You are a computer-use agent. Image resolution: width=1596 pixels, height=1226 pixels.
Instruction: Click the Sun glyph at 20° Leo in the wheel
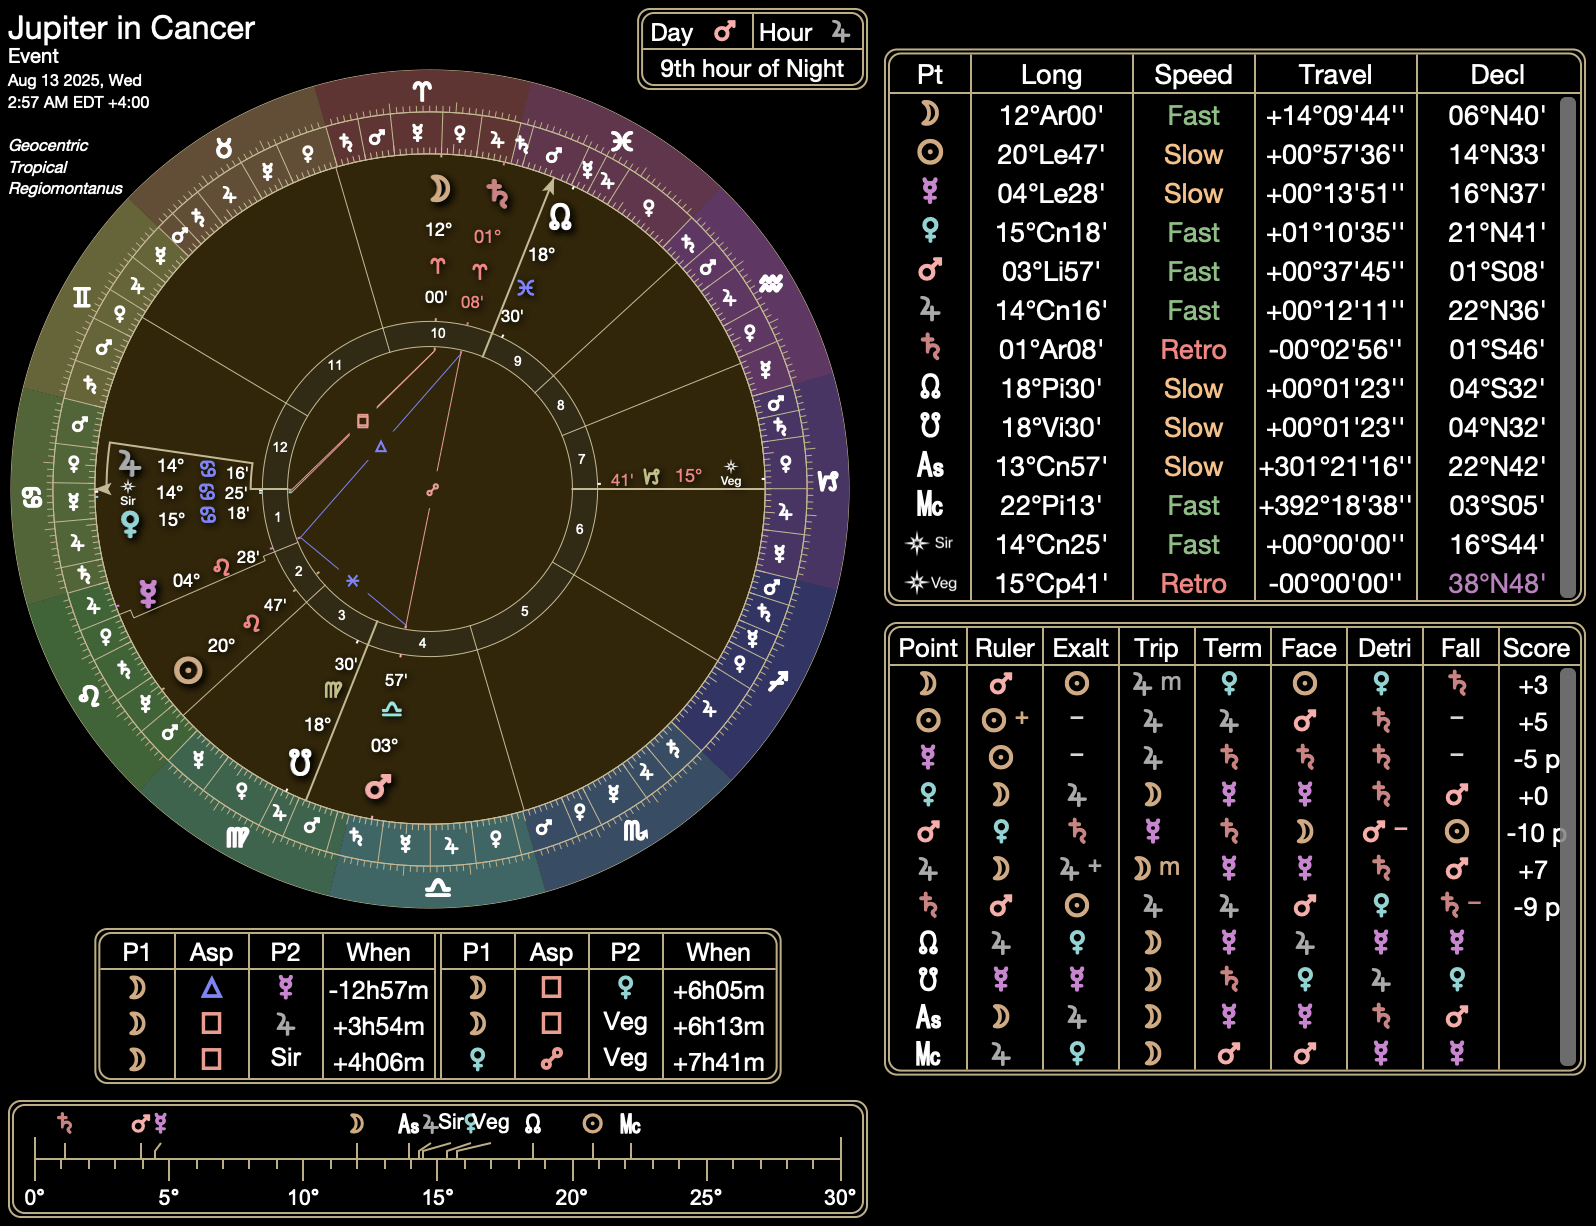coord(188,670)
